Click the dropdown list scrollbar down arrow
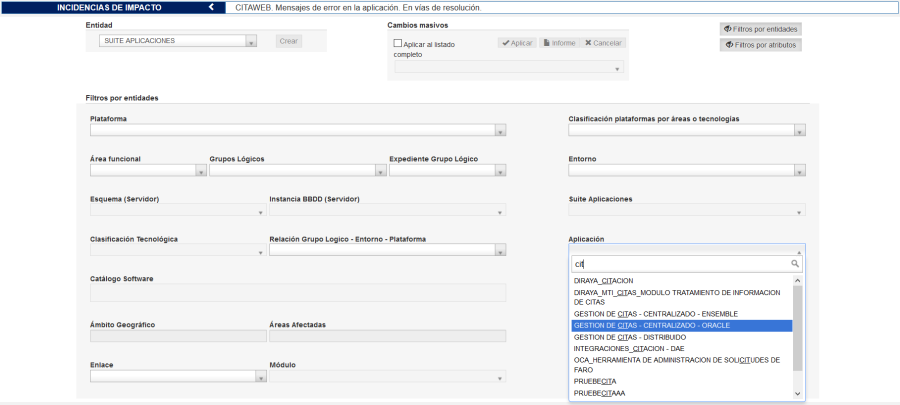Image resolution: width=900 pixels, height=405 pixels. pyautogui.click(x=797, y=394)
